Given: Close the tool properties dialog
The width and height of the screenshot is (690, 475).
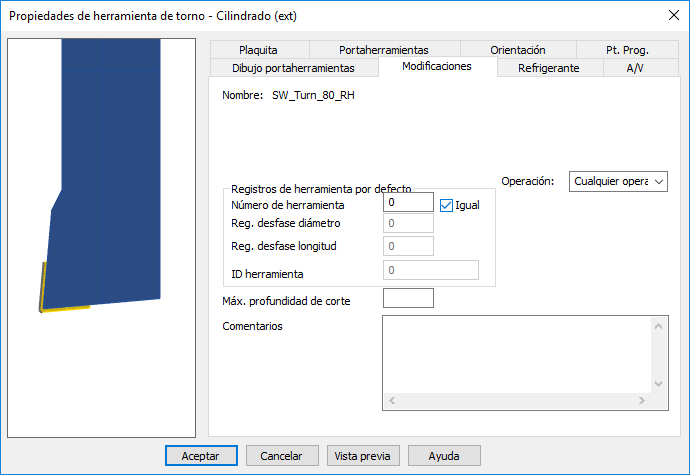Looking at the screenshot, I should (x=674, y=15).
